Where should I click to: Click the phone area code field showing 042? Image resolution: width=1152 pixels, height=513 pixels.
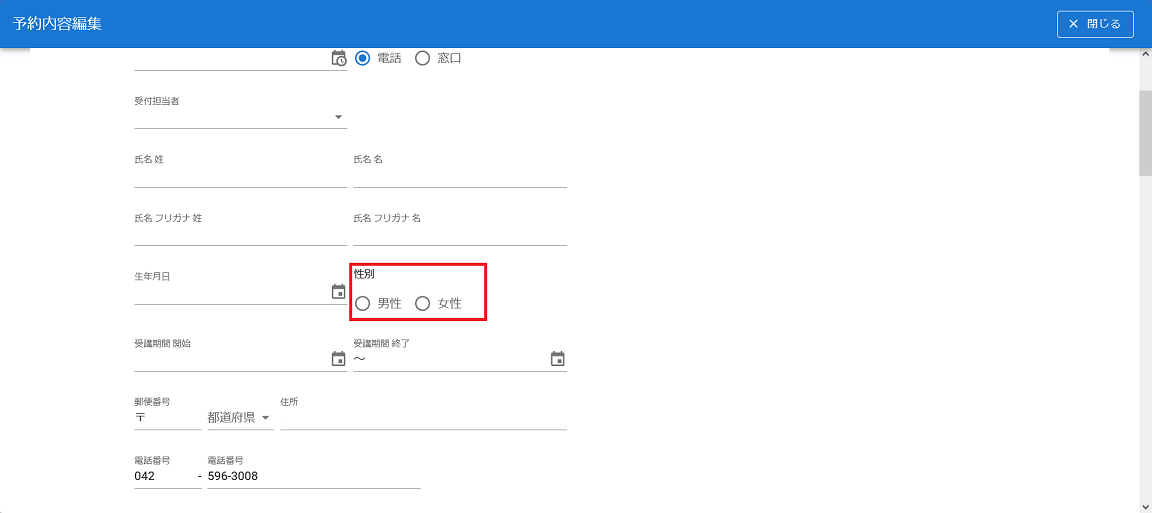[166, 477]
